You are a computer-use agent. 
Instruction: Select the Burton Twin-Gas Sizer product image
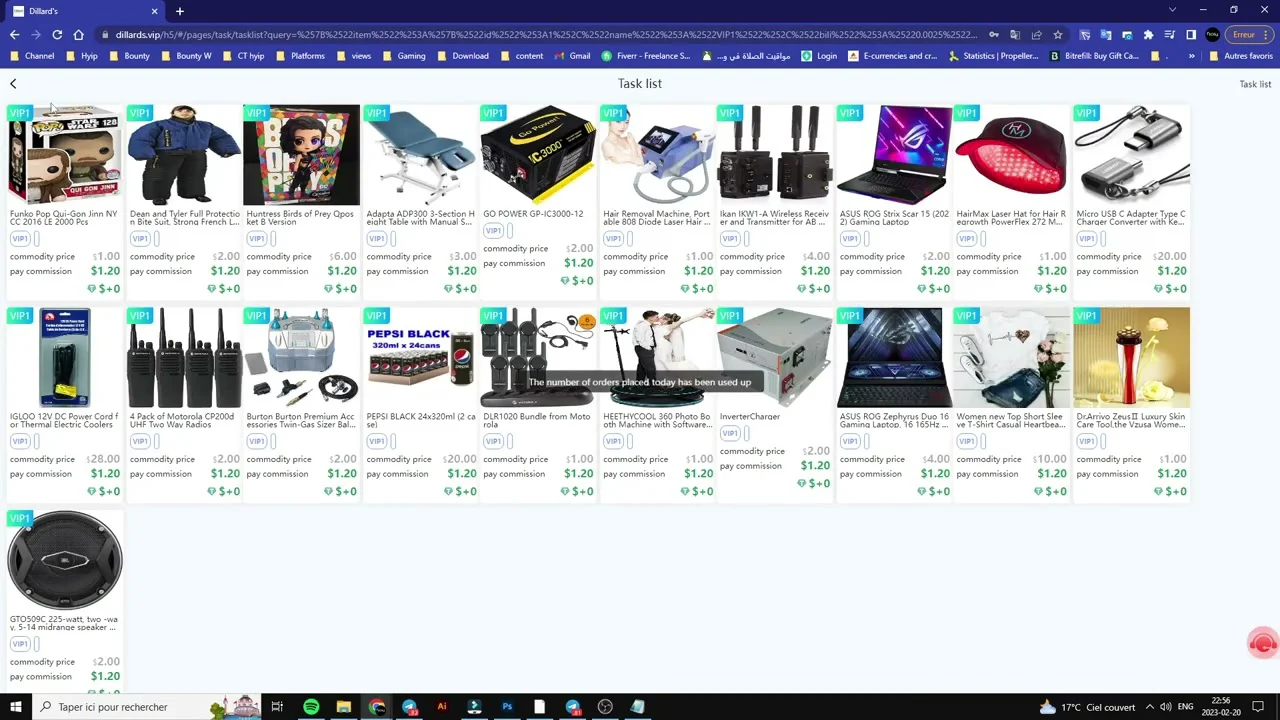click(x=301, y=358)
